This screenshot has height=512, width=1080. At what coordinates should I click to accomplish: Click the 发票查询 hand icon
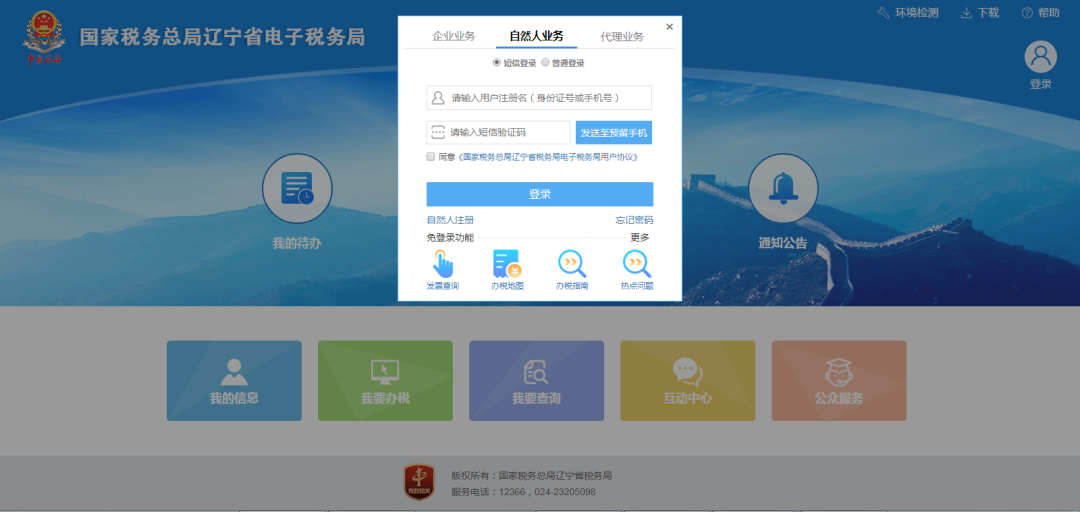click(x=443, y=263)
